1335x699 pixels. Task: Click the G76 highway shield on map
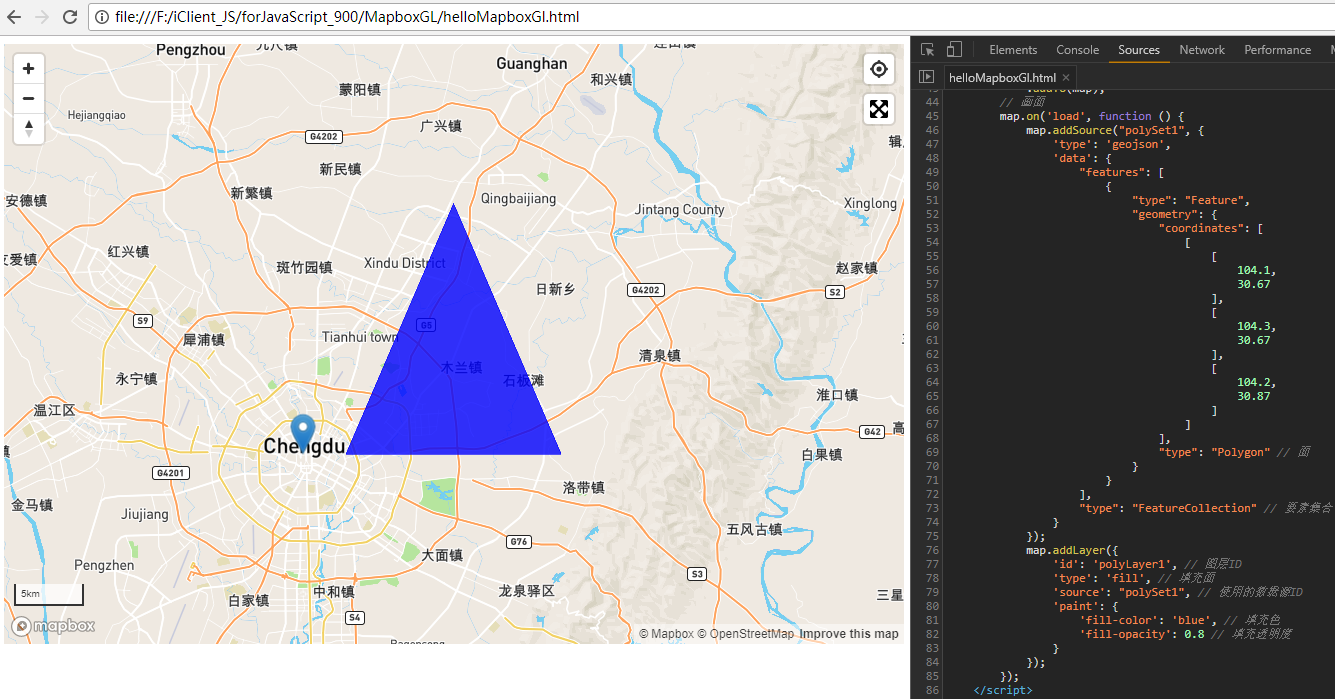[518, 542]
